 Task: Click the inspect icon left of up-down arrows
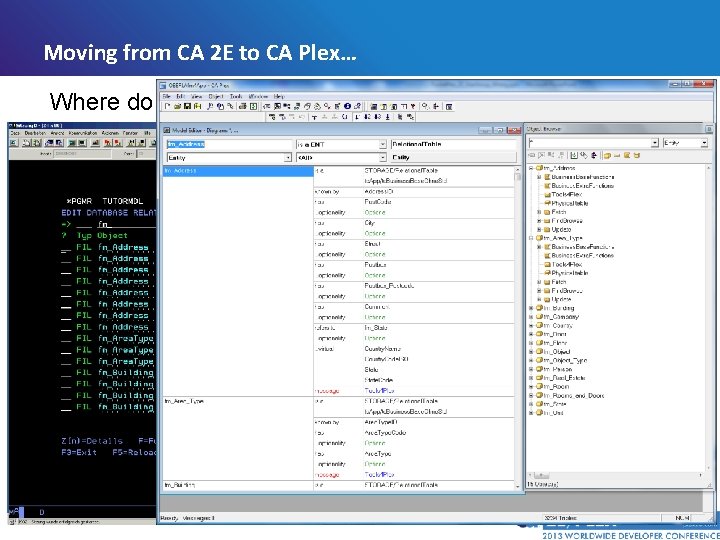[x=584, y=156]
